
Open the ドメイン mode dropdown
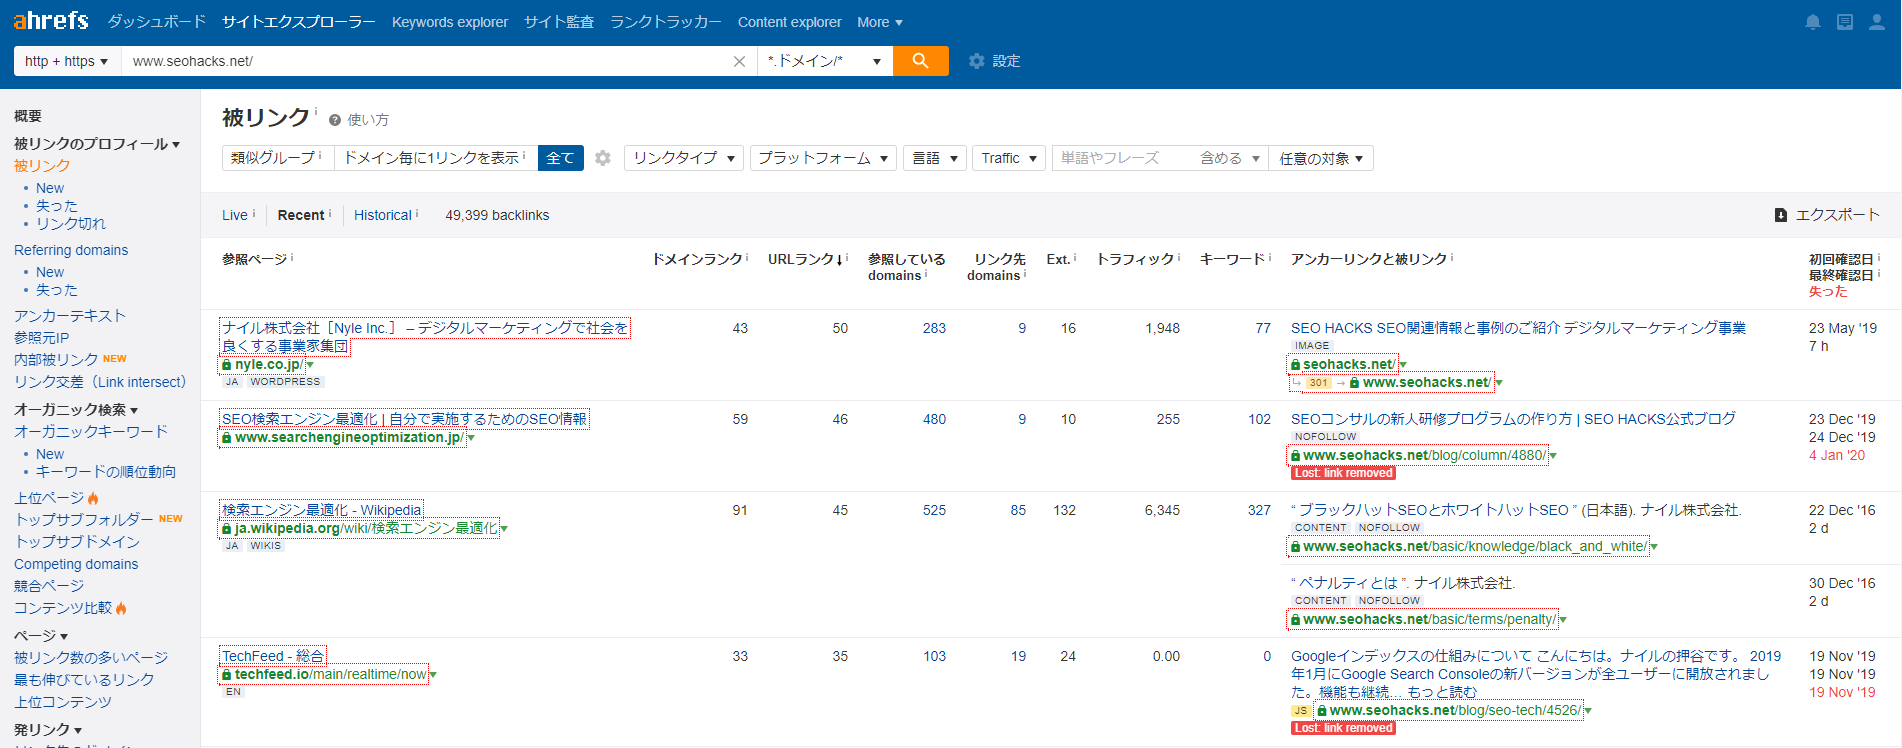coord(825,61)
